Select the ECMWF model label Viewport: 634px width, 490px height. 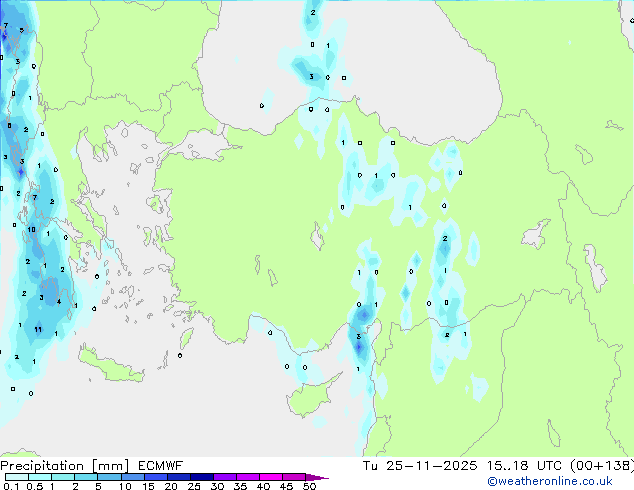[x=161, y=466]
